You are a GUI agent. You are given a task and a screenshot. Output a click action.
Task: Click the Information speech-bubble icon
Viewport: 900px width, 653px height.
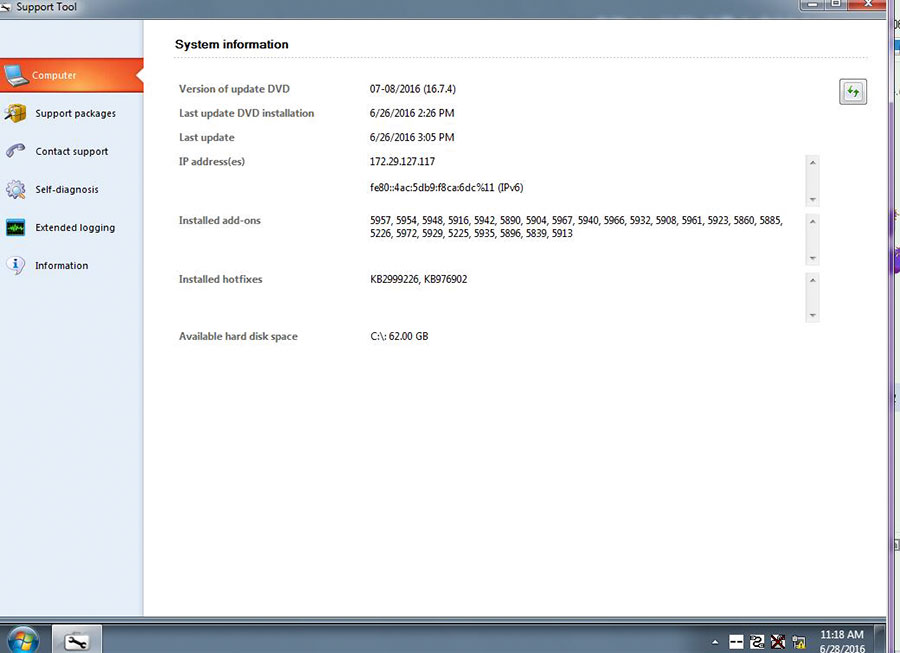15,265
